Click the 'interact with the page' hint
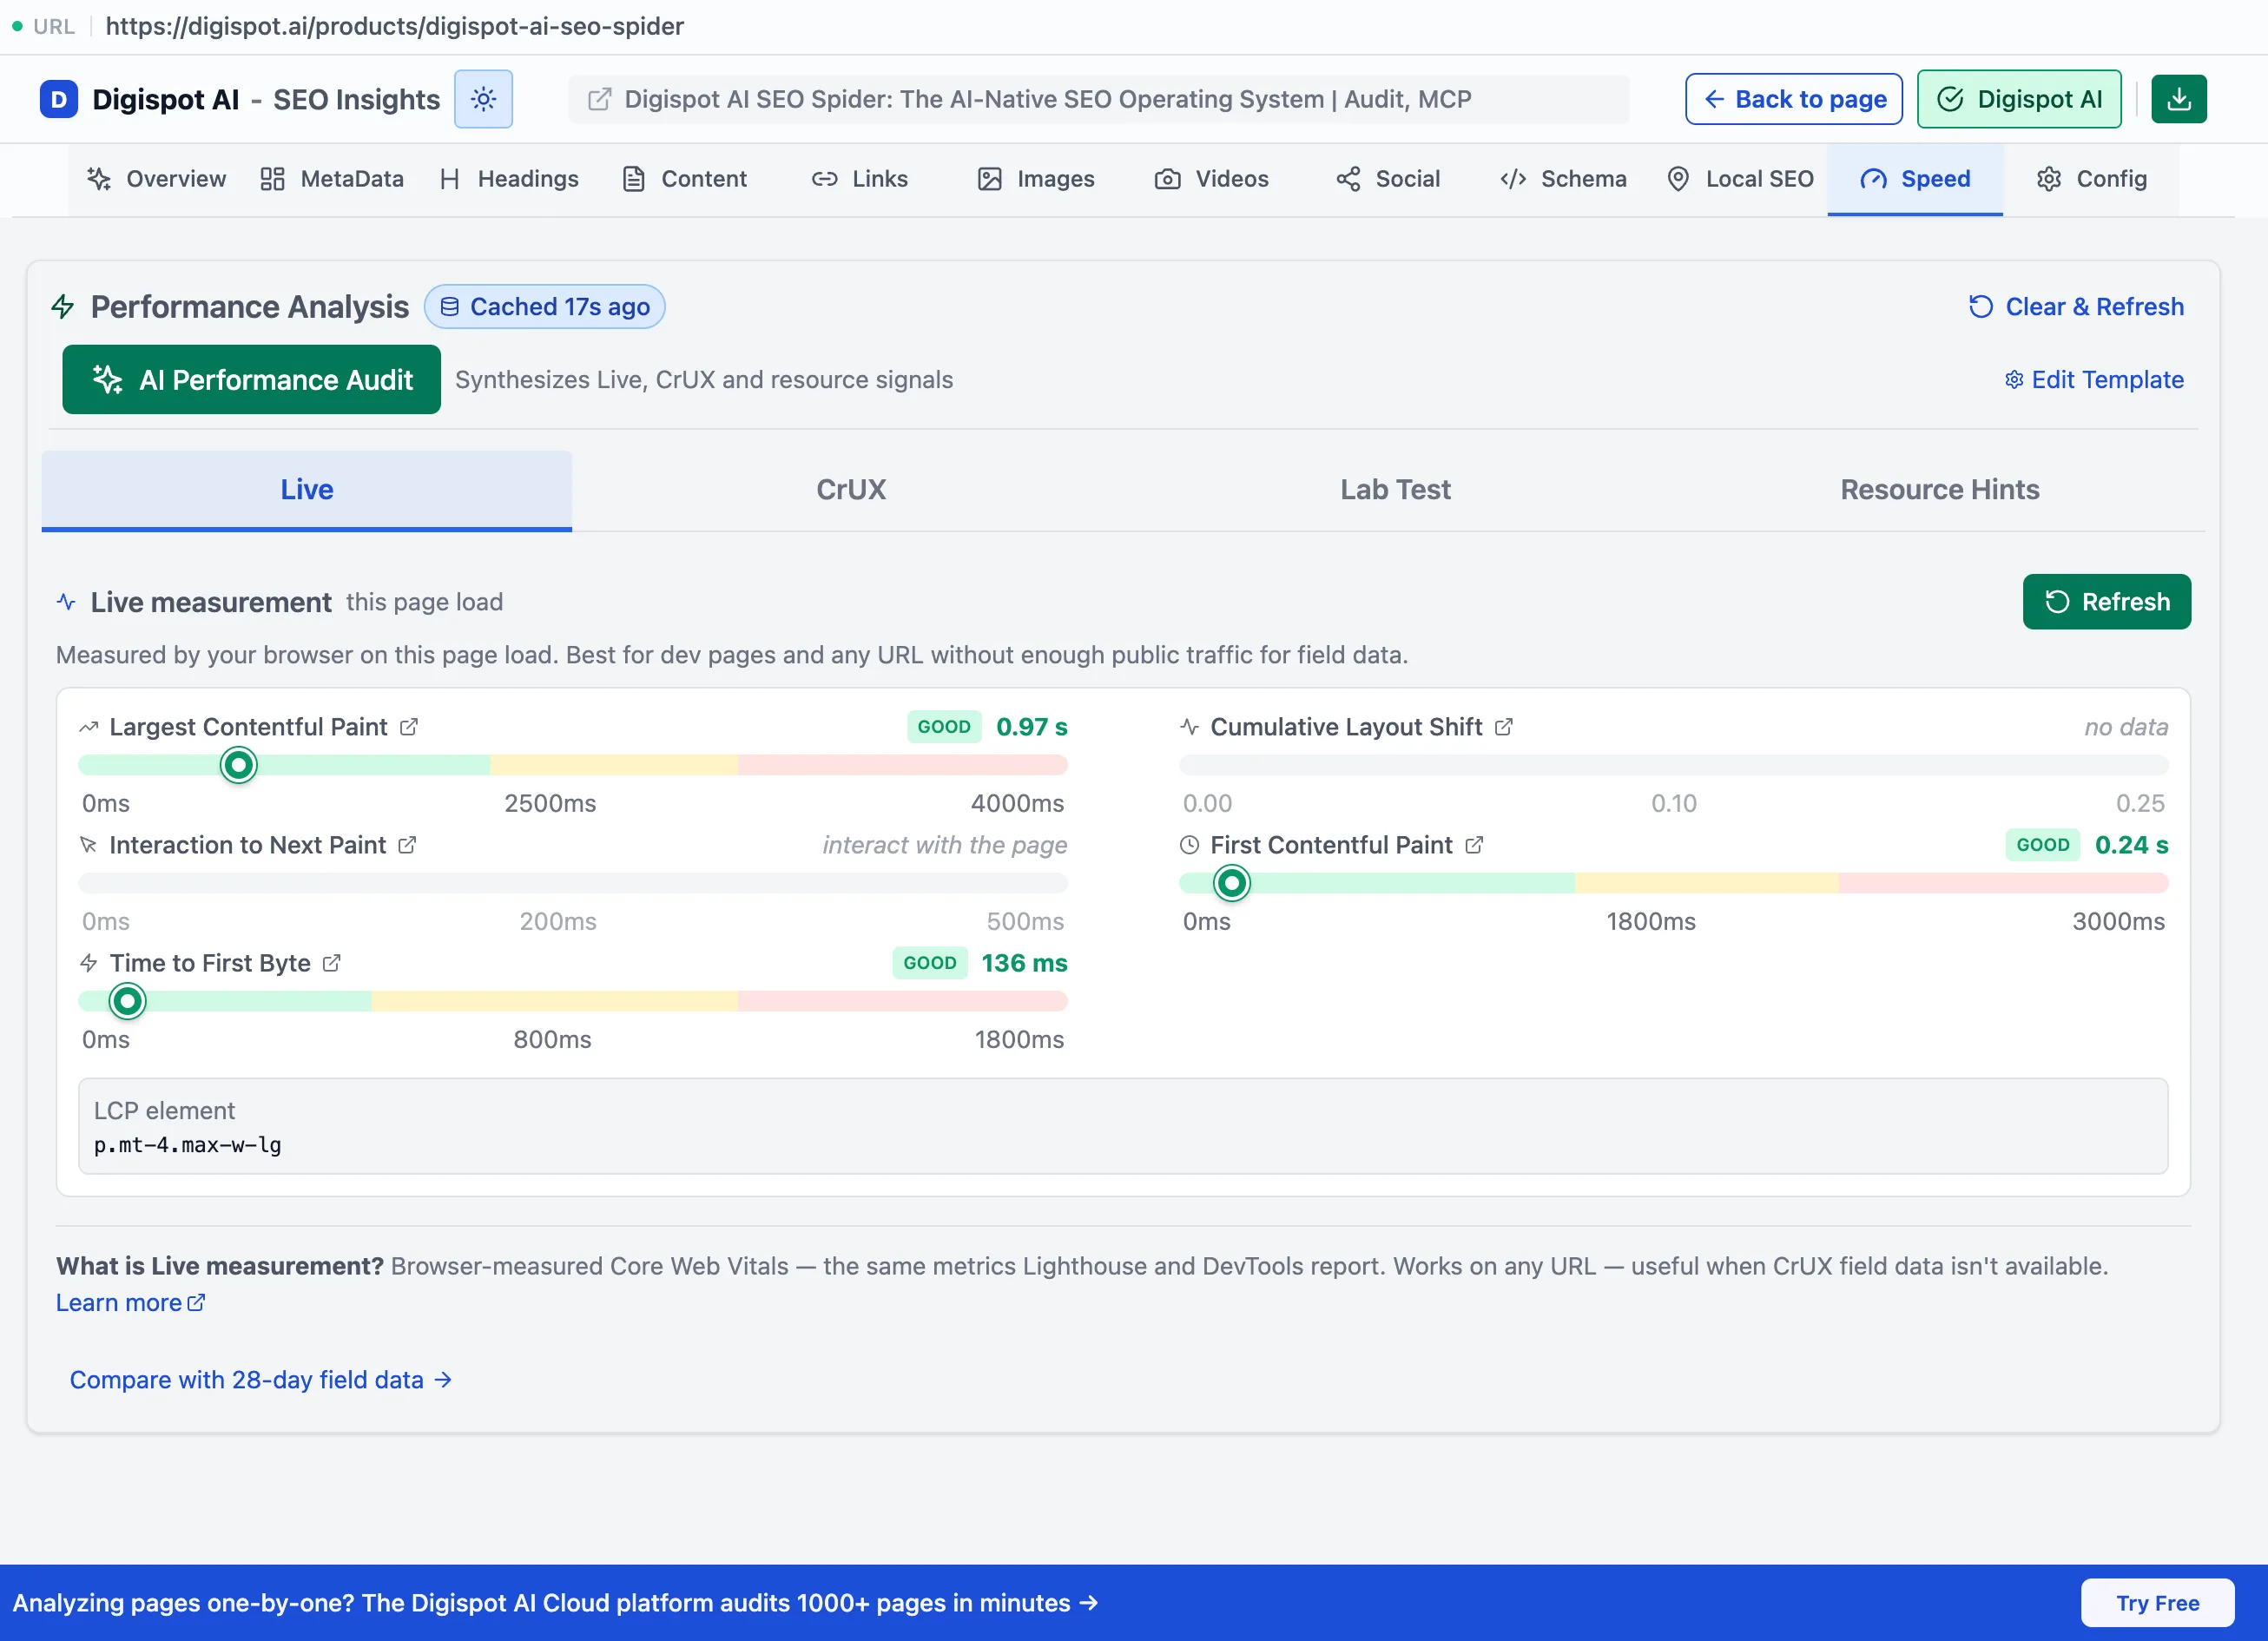This screenshot has height=1641, width=2268. tap(945, 845)
